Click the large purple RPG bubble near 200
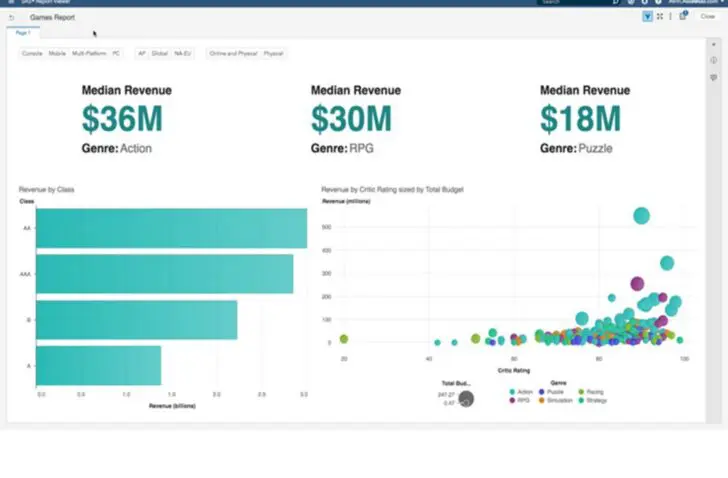 point(637,283)
